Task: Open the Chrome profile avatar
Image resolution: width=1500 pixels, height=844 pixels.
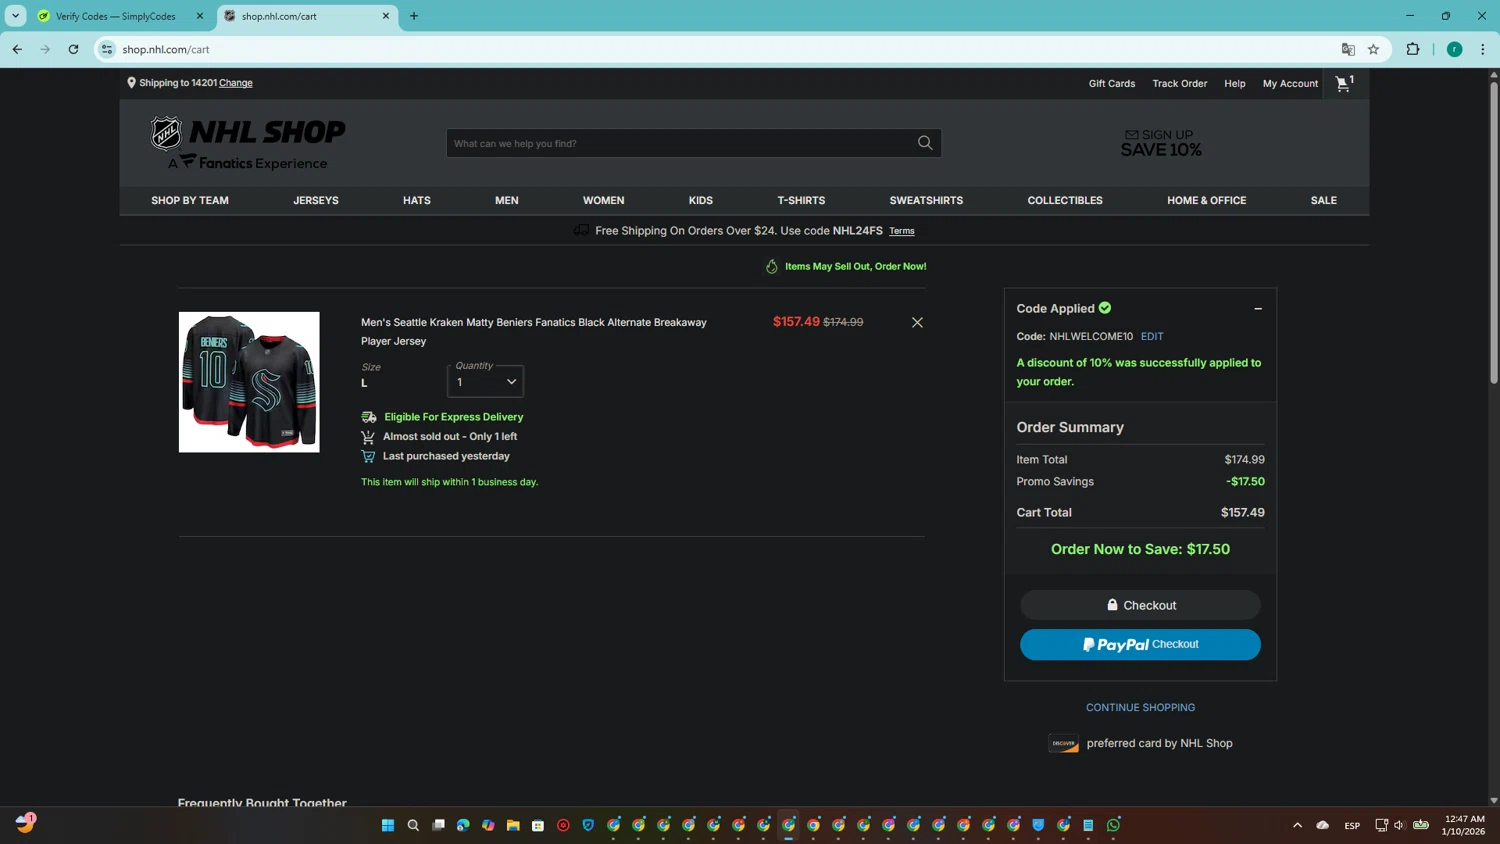Action: click(x=1454, y=49)
